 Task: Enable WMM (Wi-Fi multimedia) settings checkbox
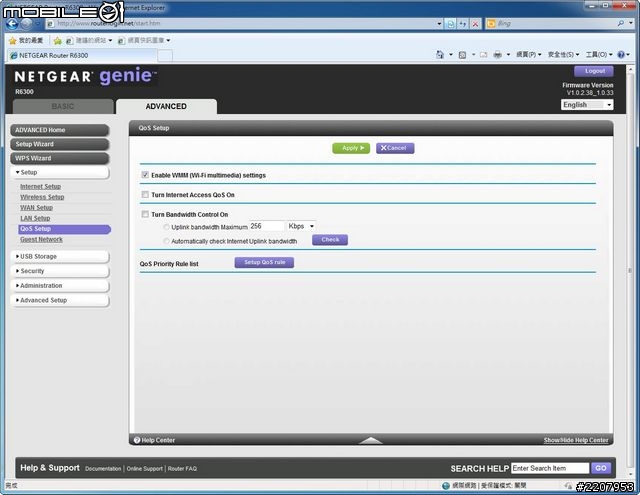click(x=145, y=175)
